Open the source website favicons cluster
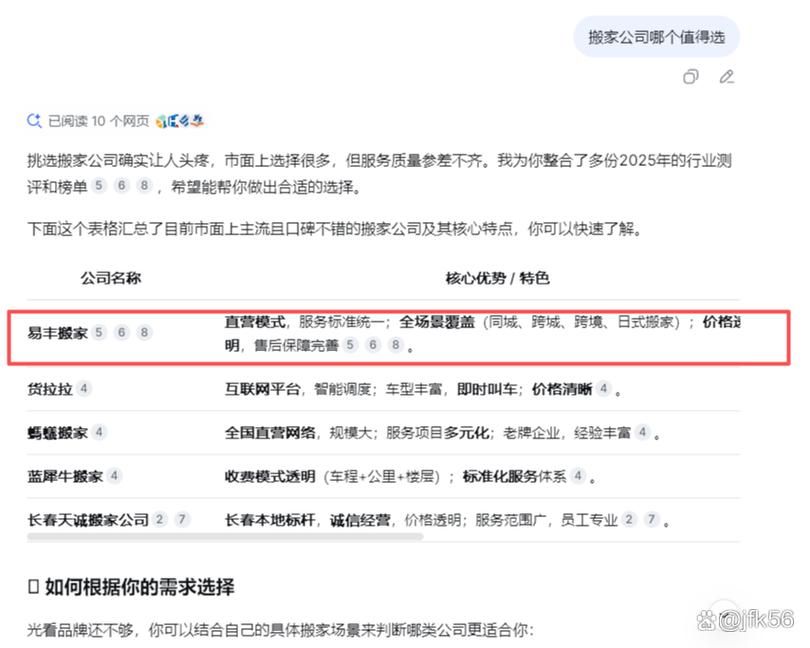The image size is (810, 648). click(180, 121)
